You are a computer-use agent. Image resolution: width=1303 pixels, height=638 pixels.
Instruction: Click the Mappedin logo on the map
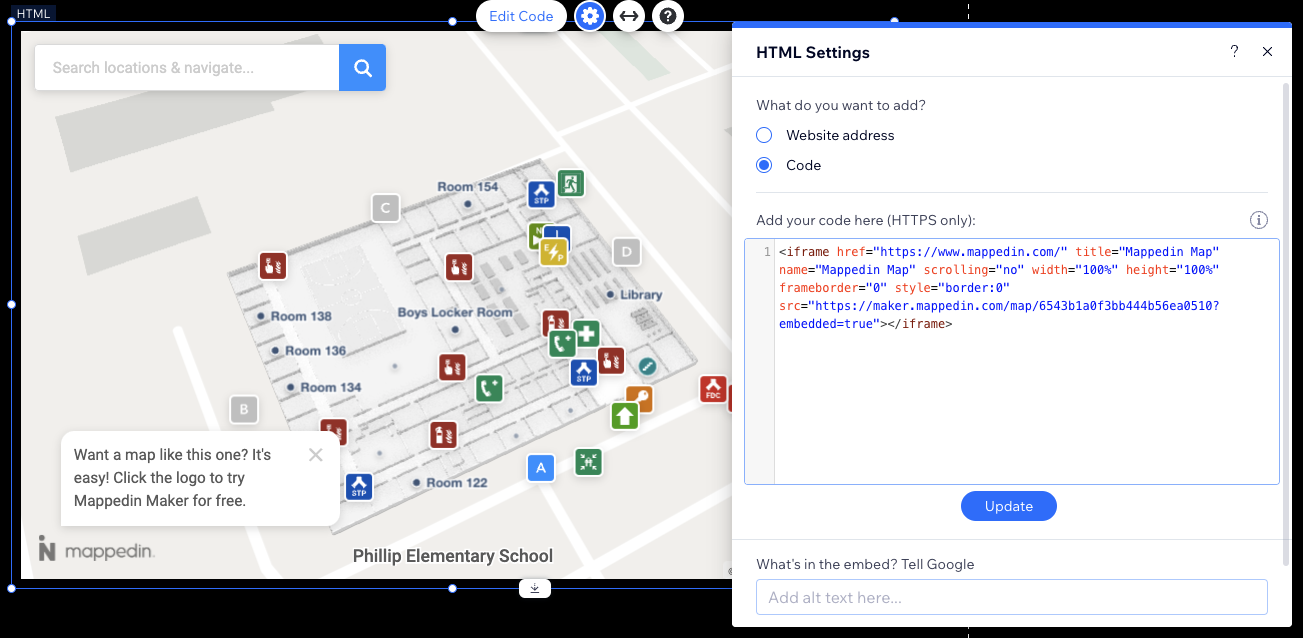coord(97,549)
